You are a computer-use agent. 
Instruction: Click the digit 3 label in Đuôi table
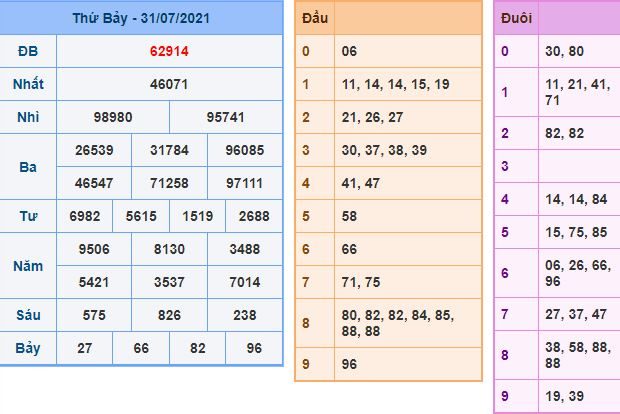point(505,166)
